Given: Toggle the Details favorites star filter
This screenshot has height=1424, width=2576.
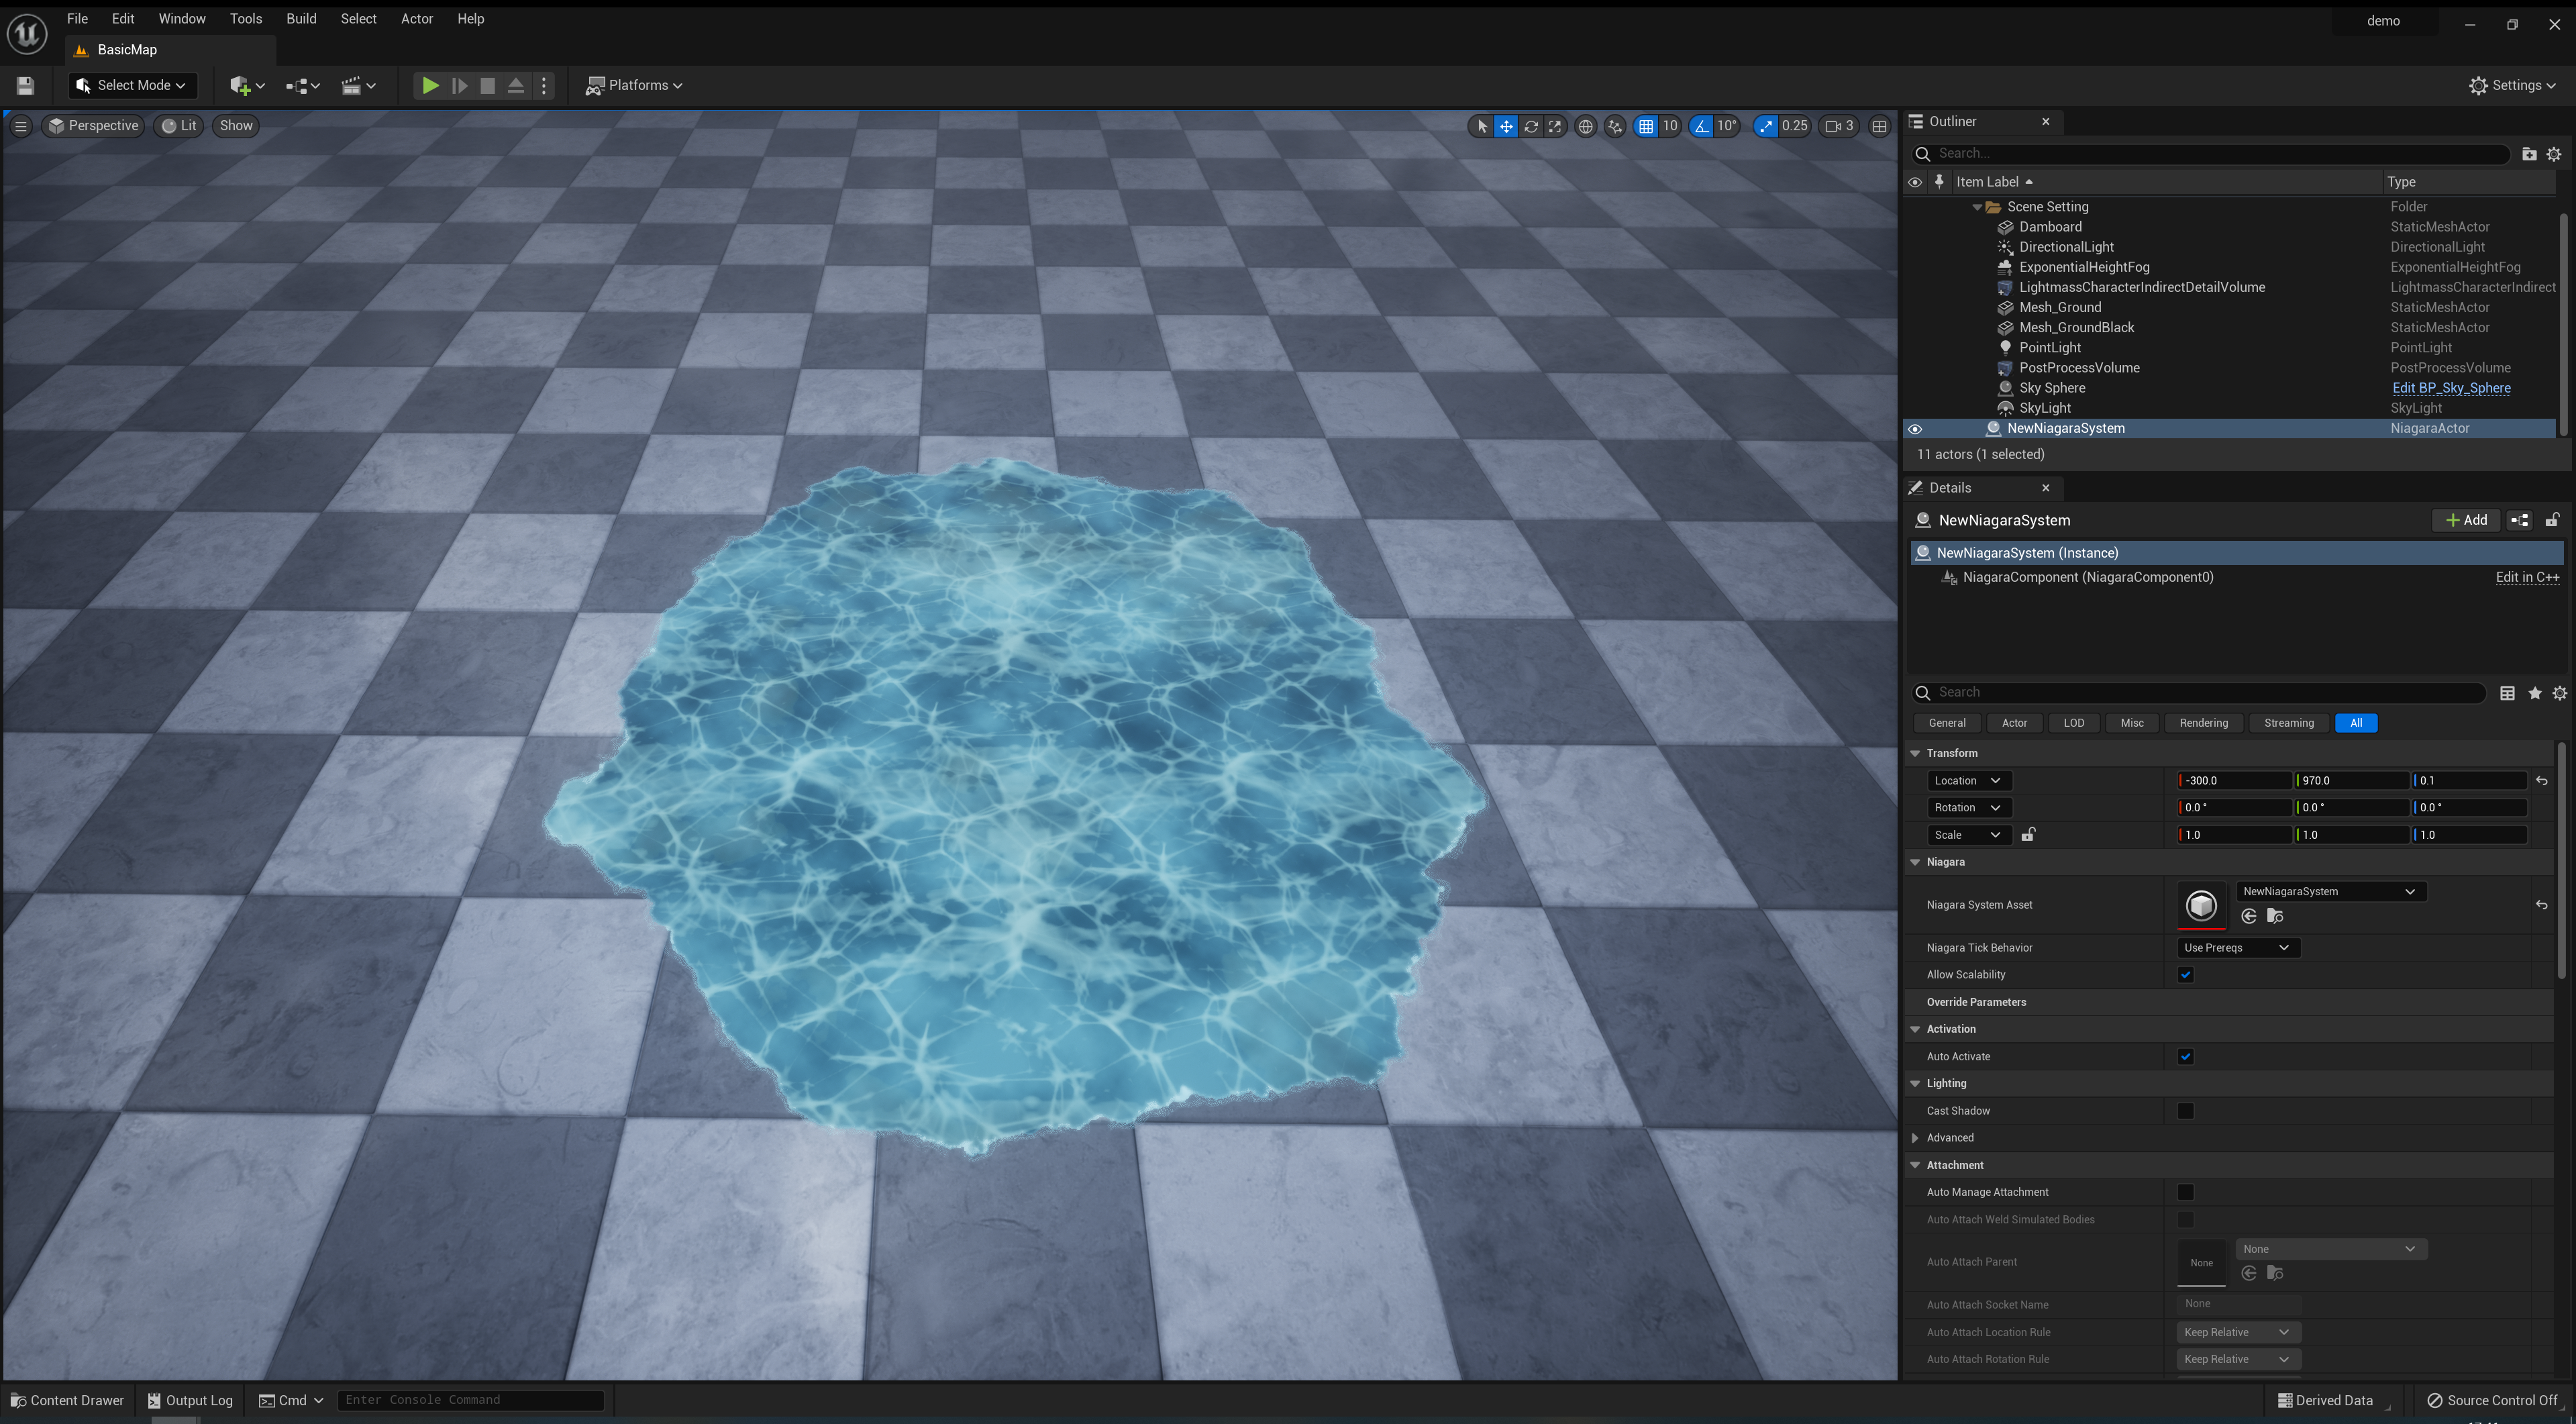Looking at the screenshot, I should click(2534, 693).
